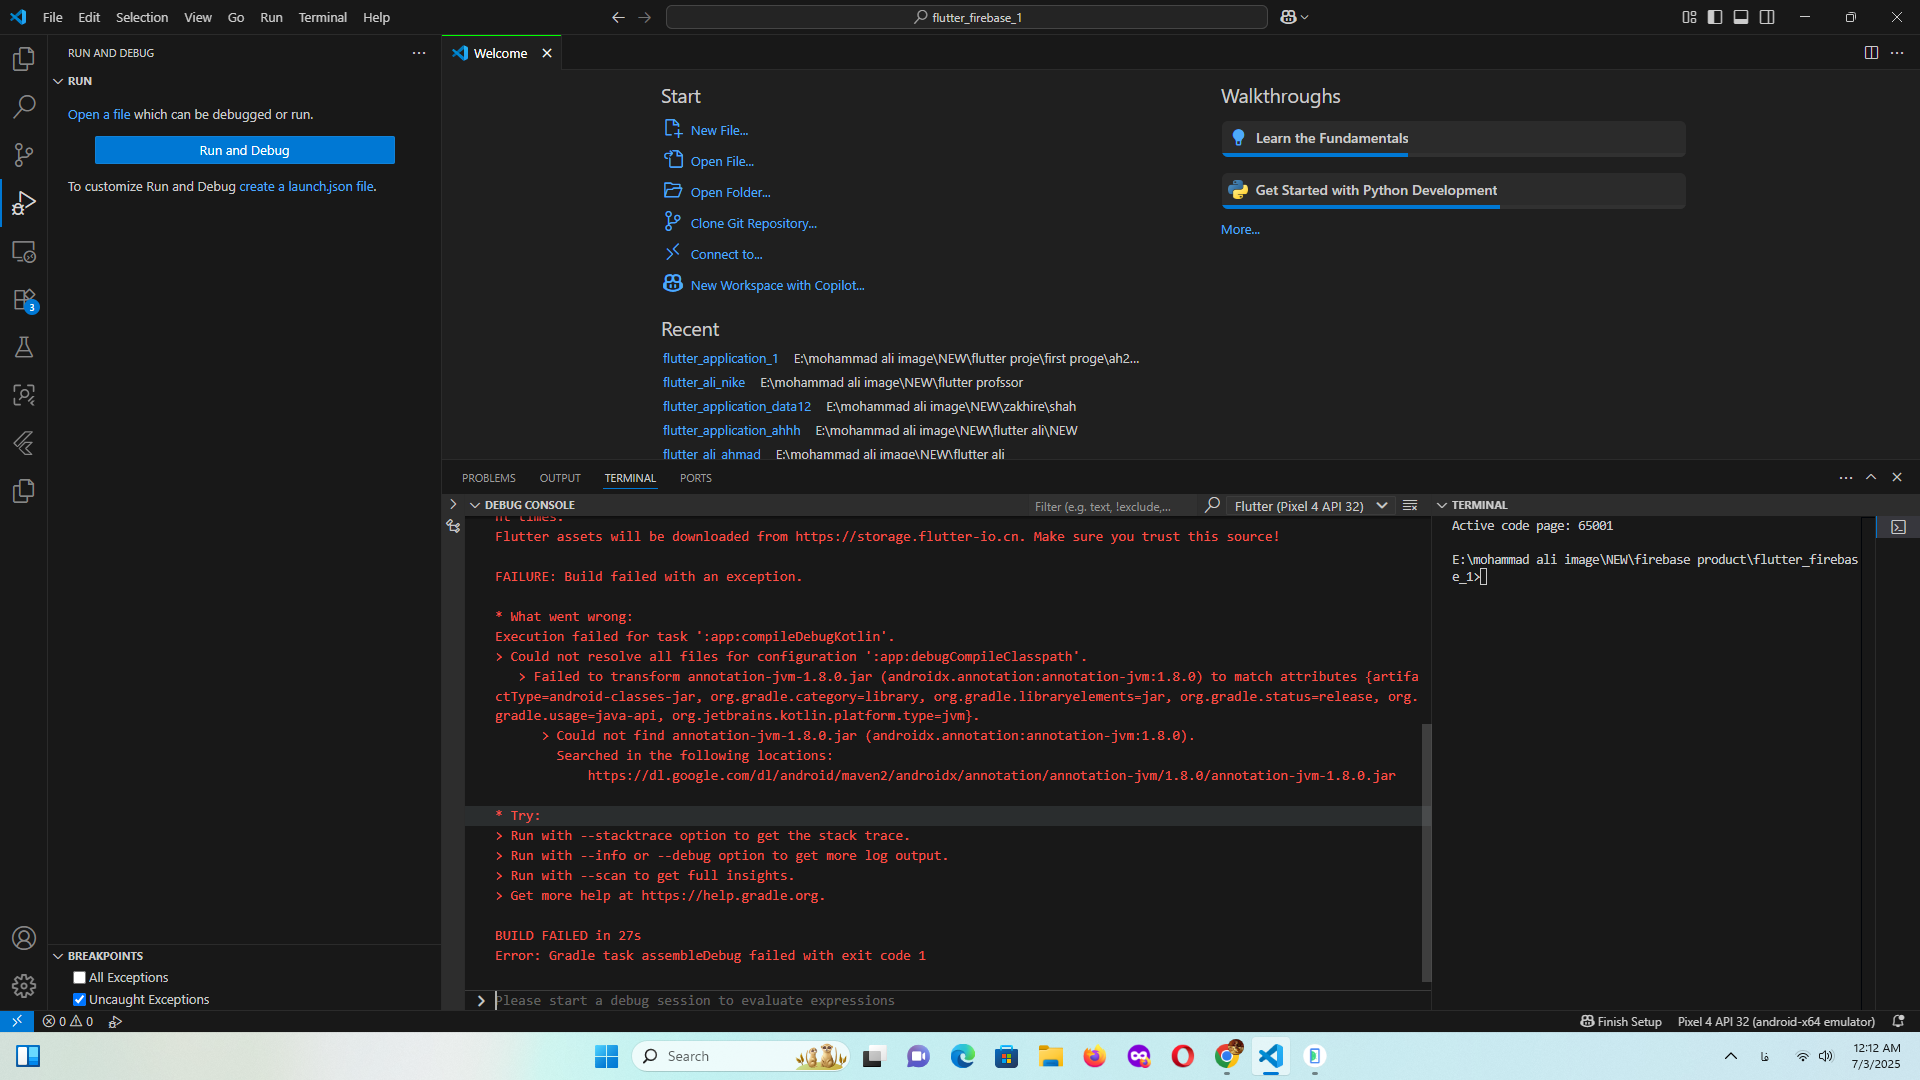Open Copilot chat icon in title bar

(1289, 17)
